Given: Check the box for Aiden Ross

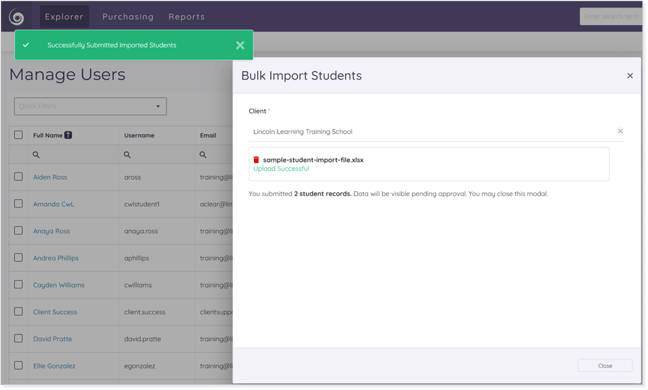Looking at the screenshot, I should (19, 176).
